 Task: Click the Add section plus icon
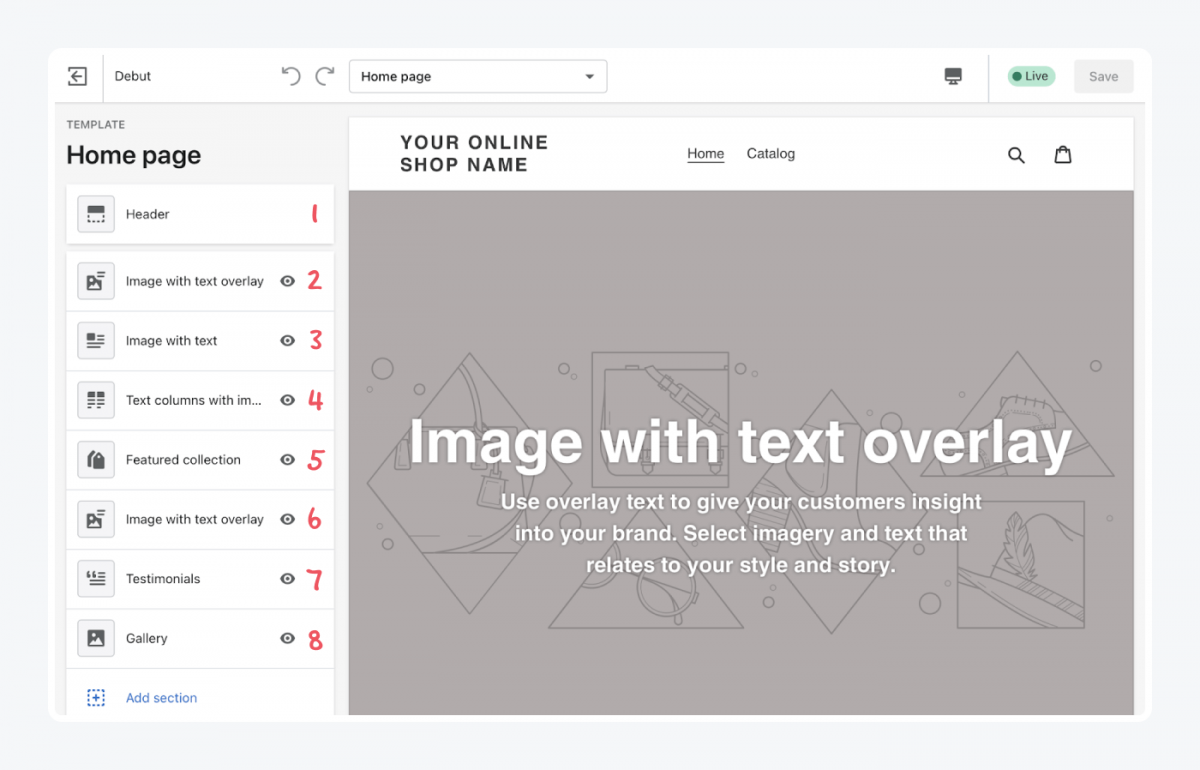(x=96, y=698)
